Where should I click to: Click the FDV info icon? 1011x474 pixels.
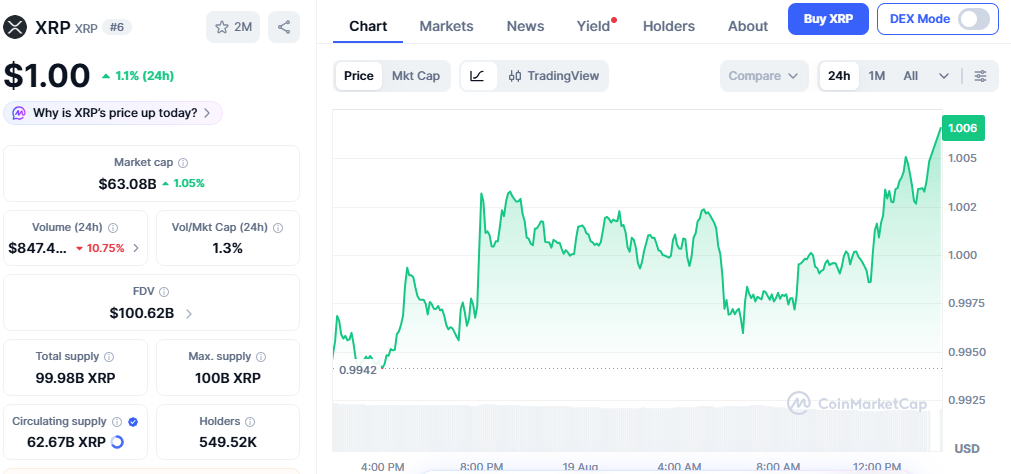pyautogui.click(x=164, y=292)
